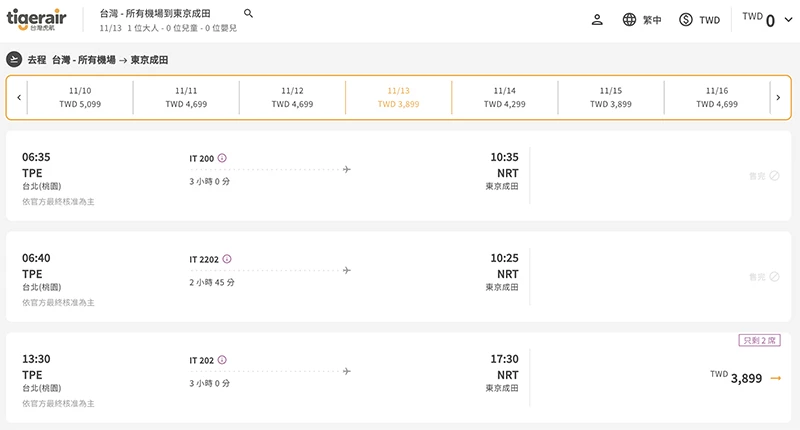Viewport: 800px width, 430px height.
Task: Select the 11/15 TWD 3,899 date tab
Action: (611, 97)
